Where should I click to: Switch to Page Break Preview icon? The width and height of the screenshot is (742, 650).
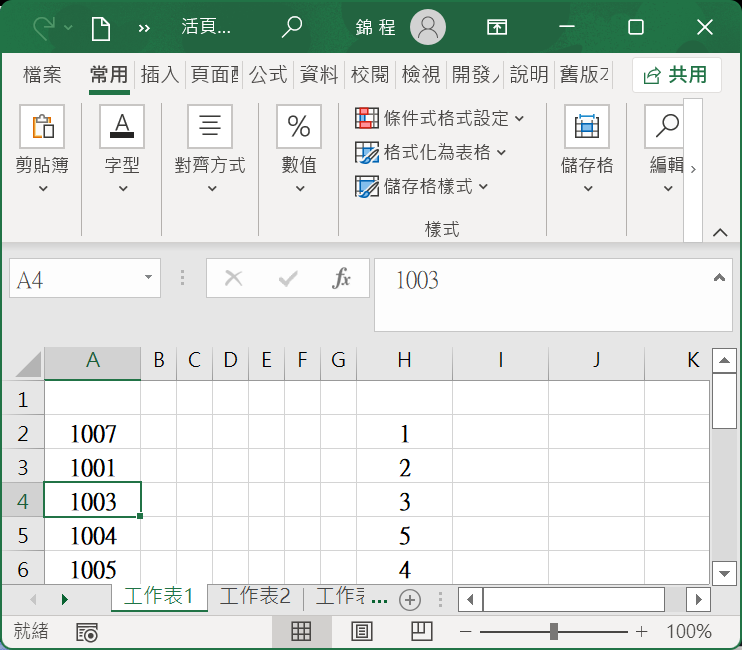(422, 632)
